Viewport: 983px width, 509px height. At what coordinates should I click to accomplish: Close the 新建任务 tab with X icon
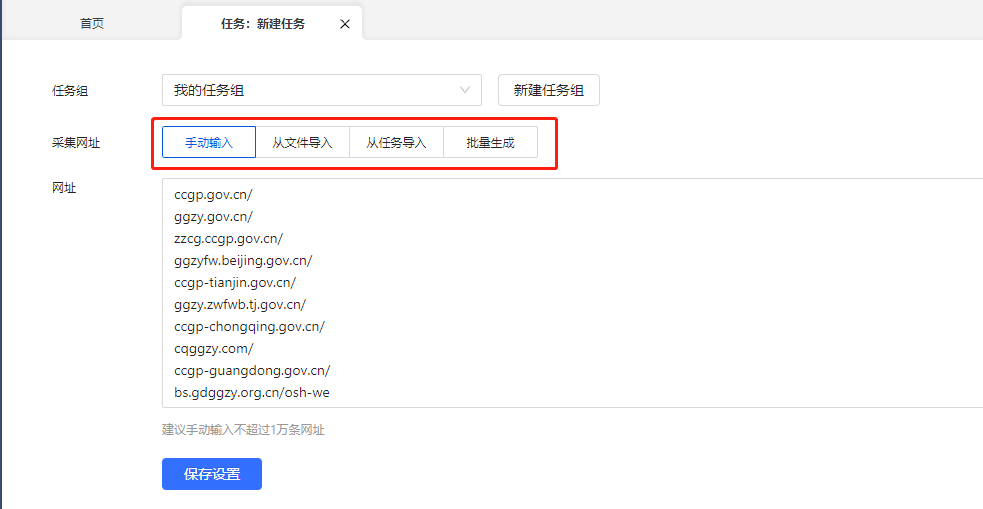click(x=345, y=24)
